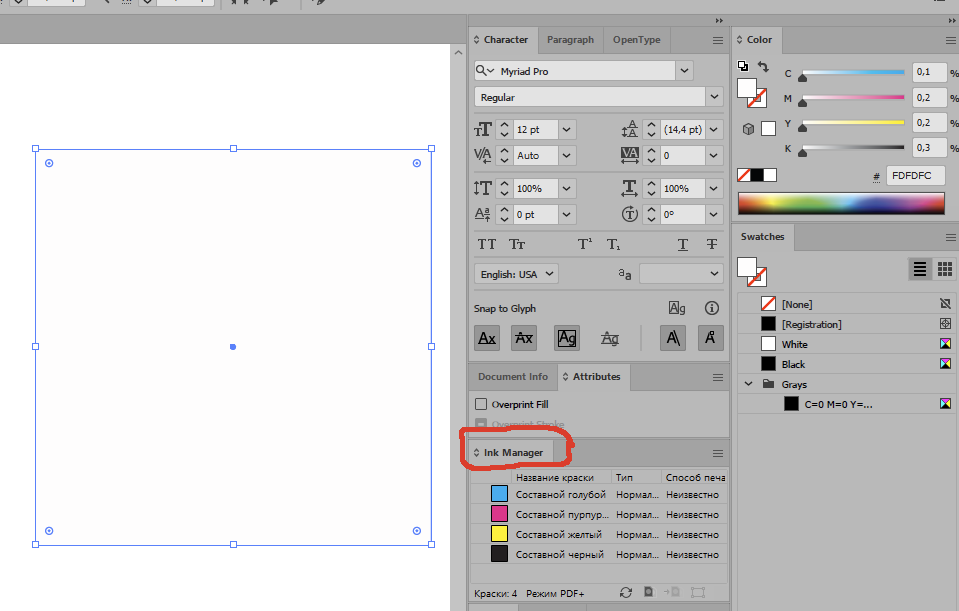Click the Snap to Angular Guides button
The height and width of the screenshot is (611, 959).
(x=673, y=338)
